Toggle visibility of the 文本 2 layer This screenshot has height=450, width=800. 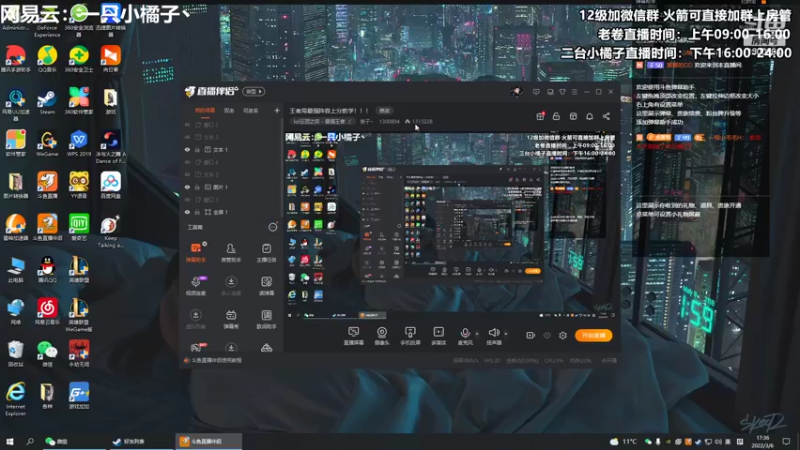[187, 174]
